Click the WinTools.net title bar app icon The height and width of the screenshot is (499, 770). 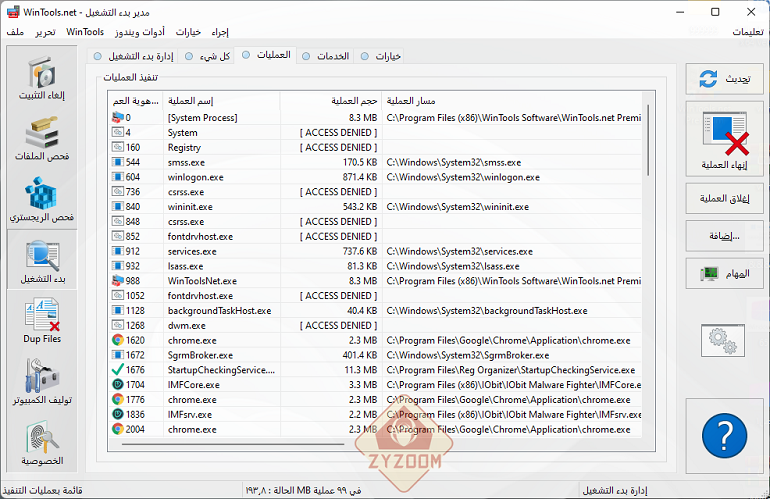13,12
